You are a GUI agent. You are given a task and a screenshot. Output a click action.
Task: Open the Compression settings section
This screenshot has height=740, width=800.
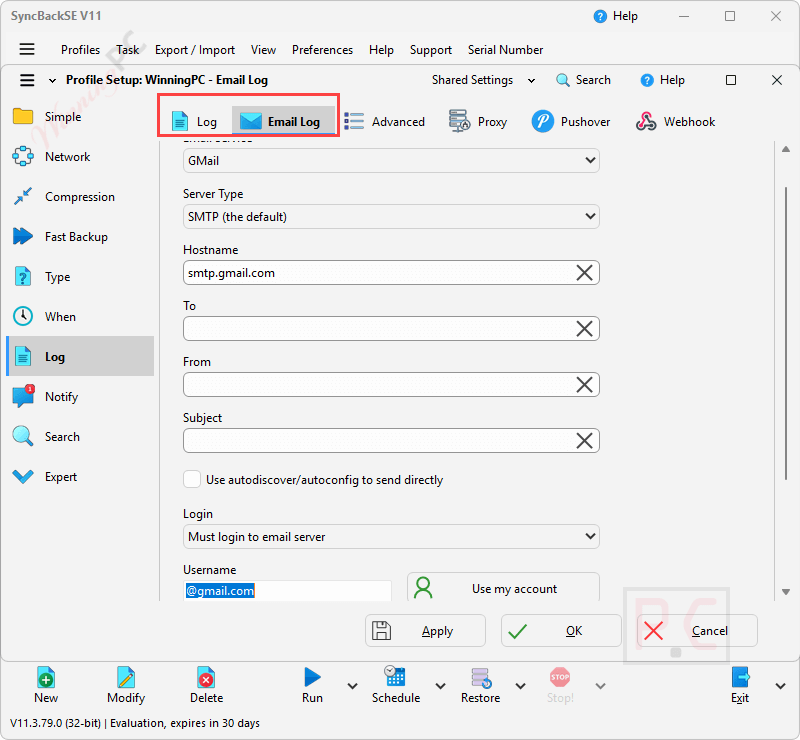[80, 196]
